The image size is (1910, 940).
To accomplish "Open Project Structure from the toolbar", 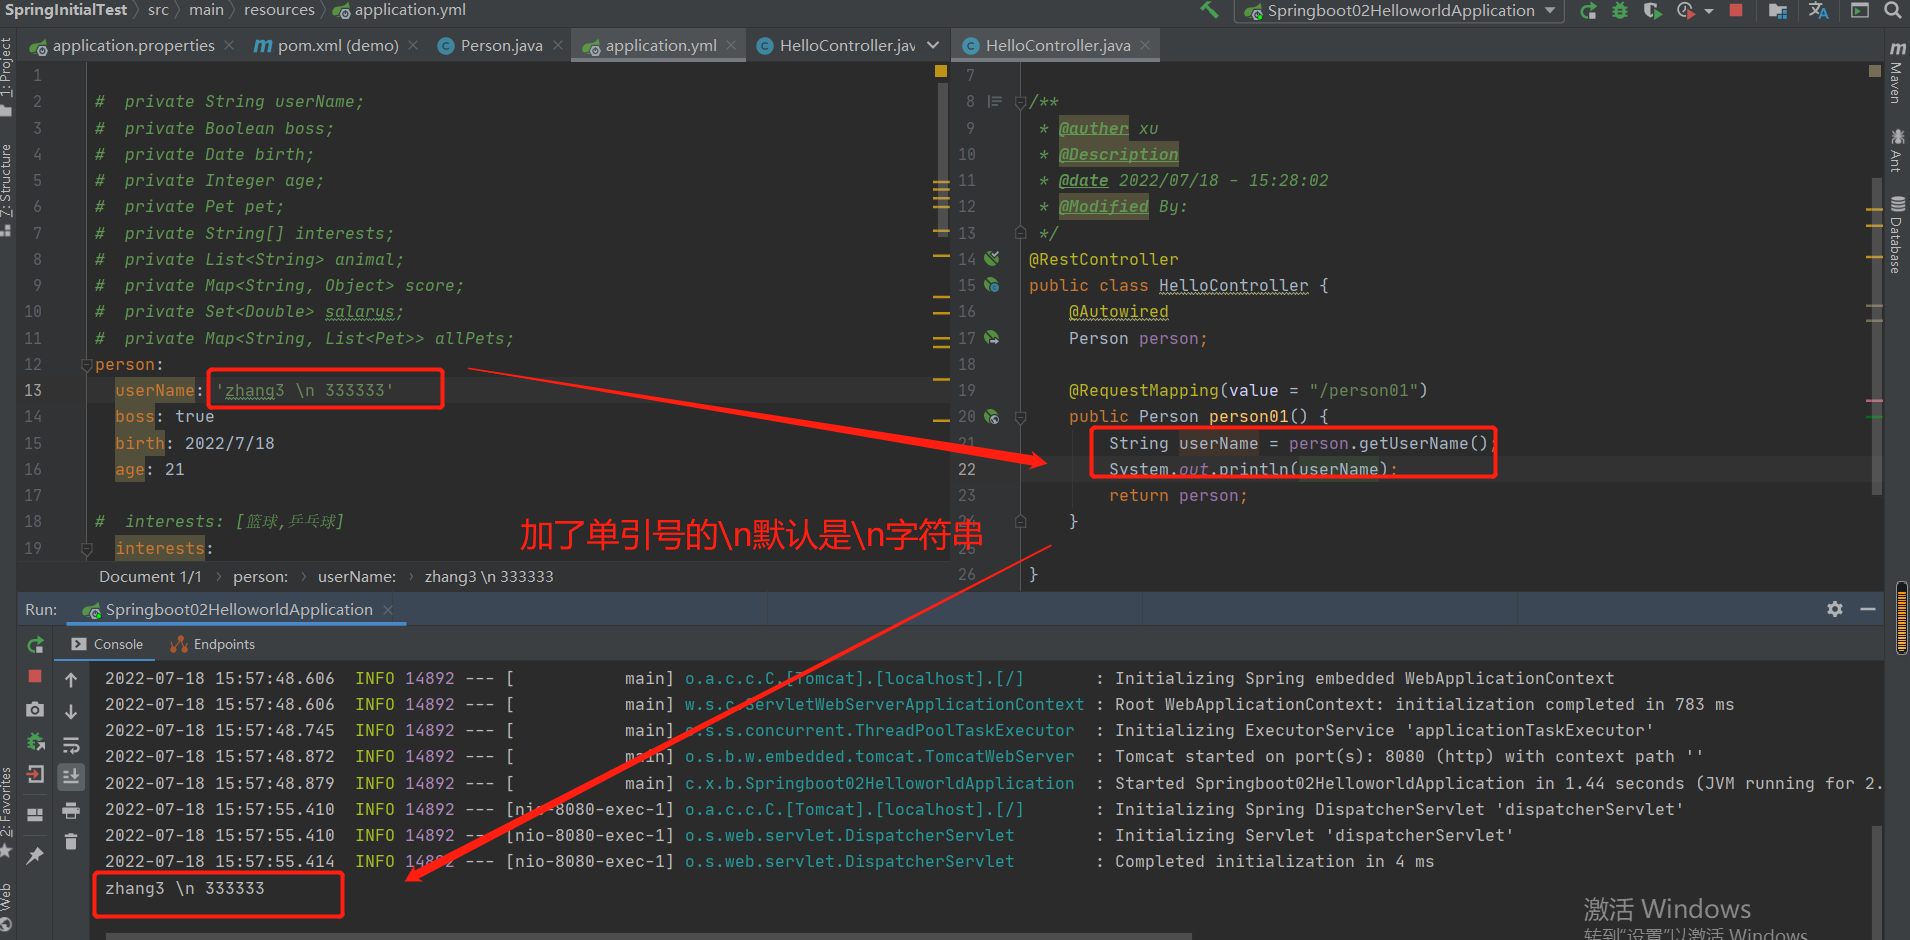I will tap(1778, 11).
